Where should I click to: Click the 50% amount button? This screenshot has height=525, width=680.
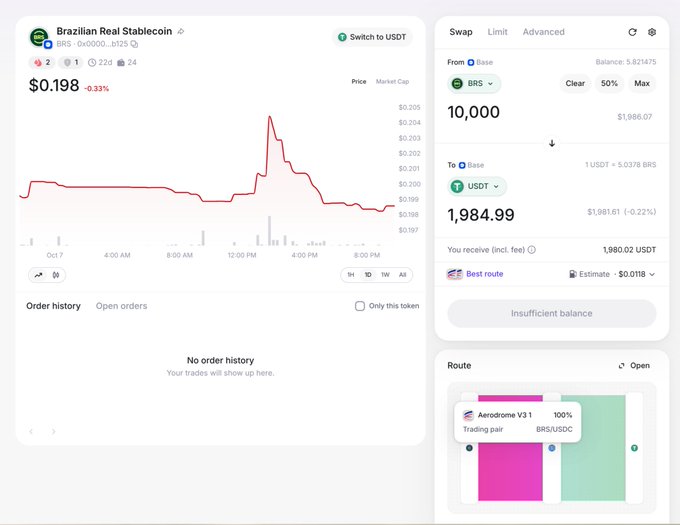pyautogui.click(x=609, y=84)
